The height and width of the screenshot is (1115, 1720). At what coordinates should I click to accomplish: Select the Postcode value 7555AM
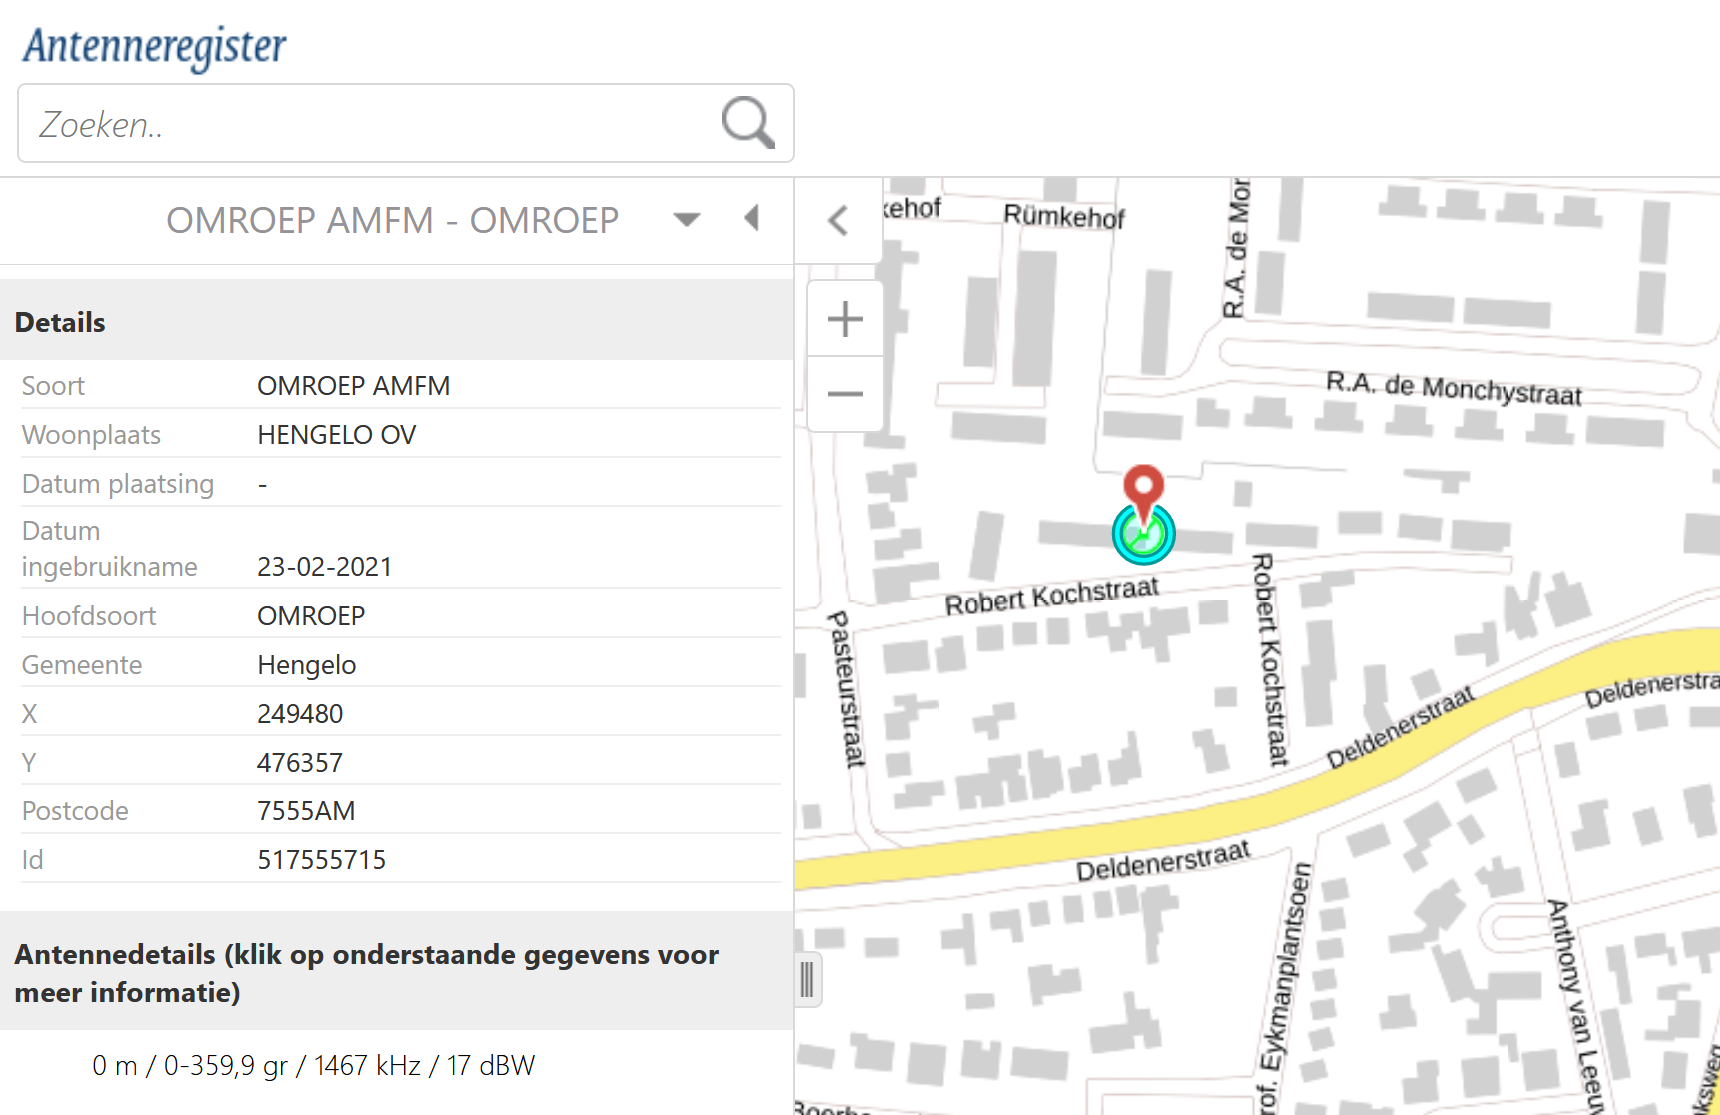[306, 811]
